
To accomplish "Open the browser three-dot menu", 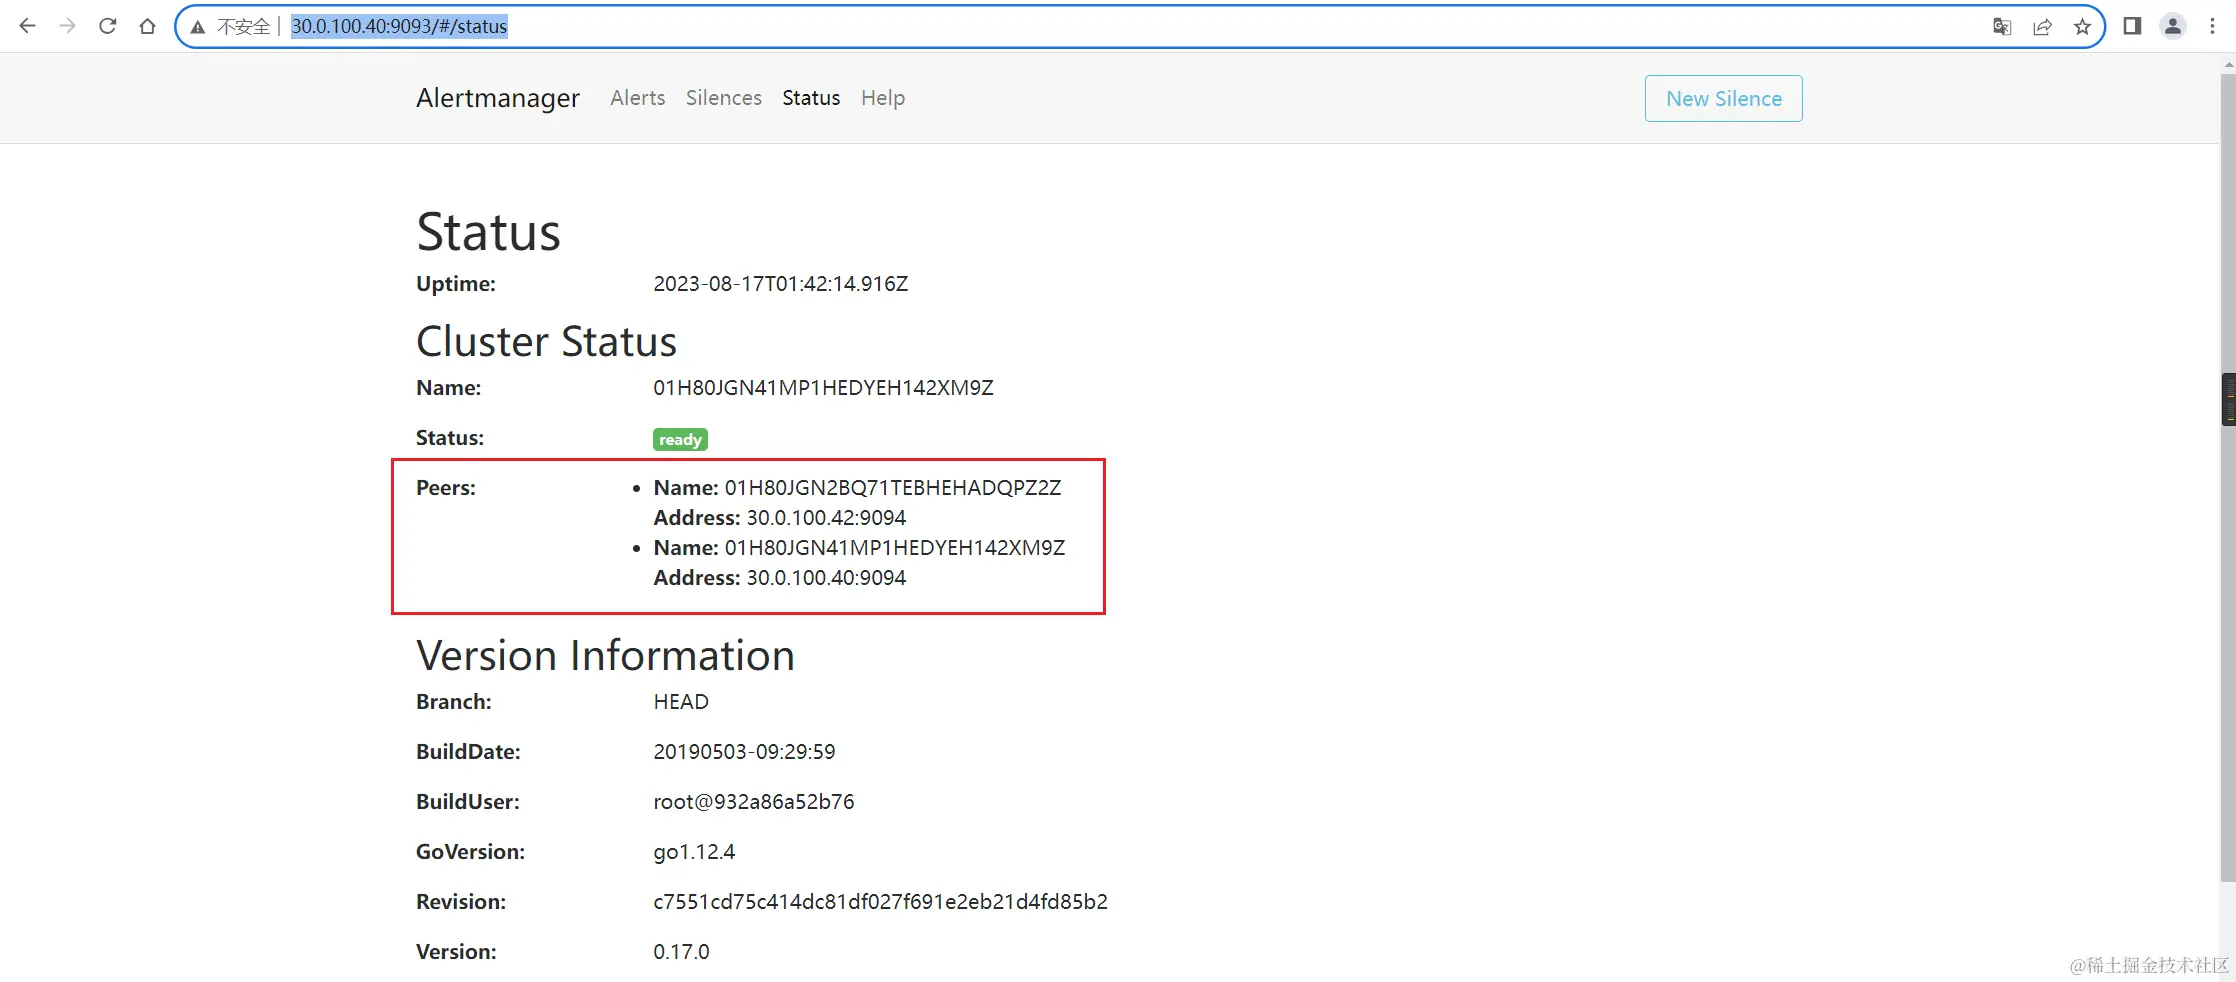I will click(2212, 26).
